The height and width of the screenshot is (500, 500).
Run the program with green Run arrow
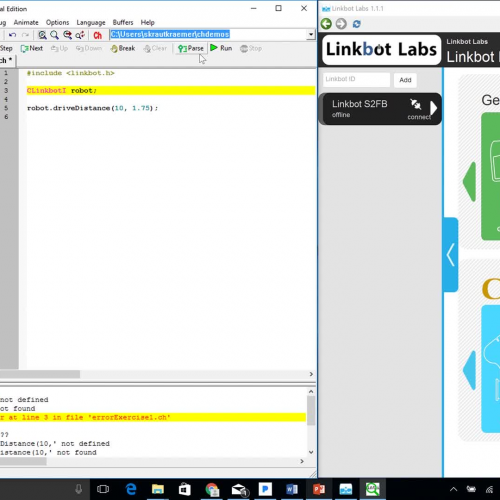coord(221,48)
